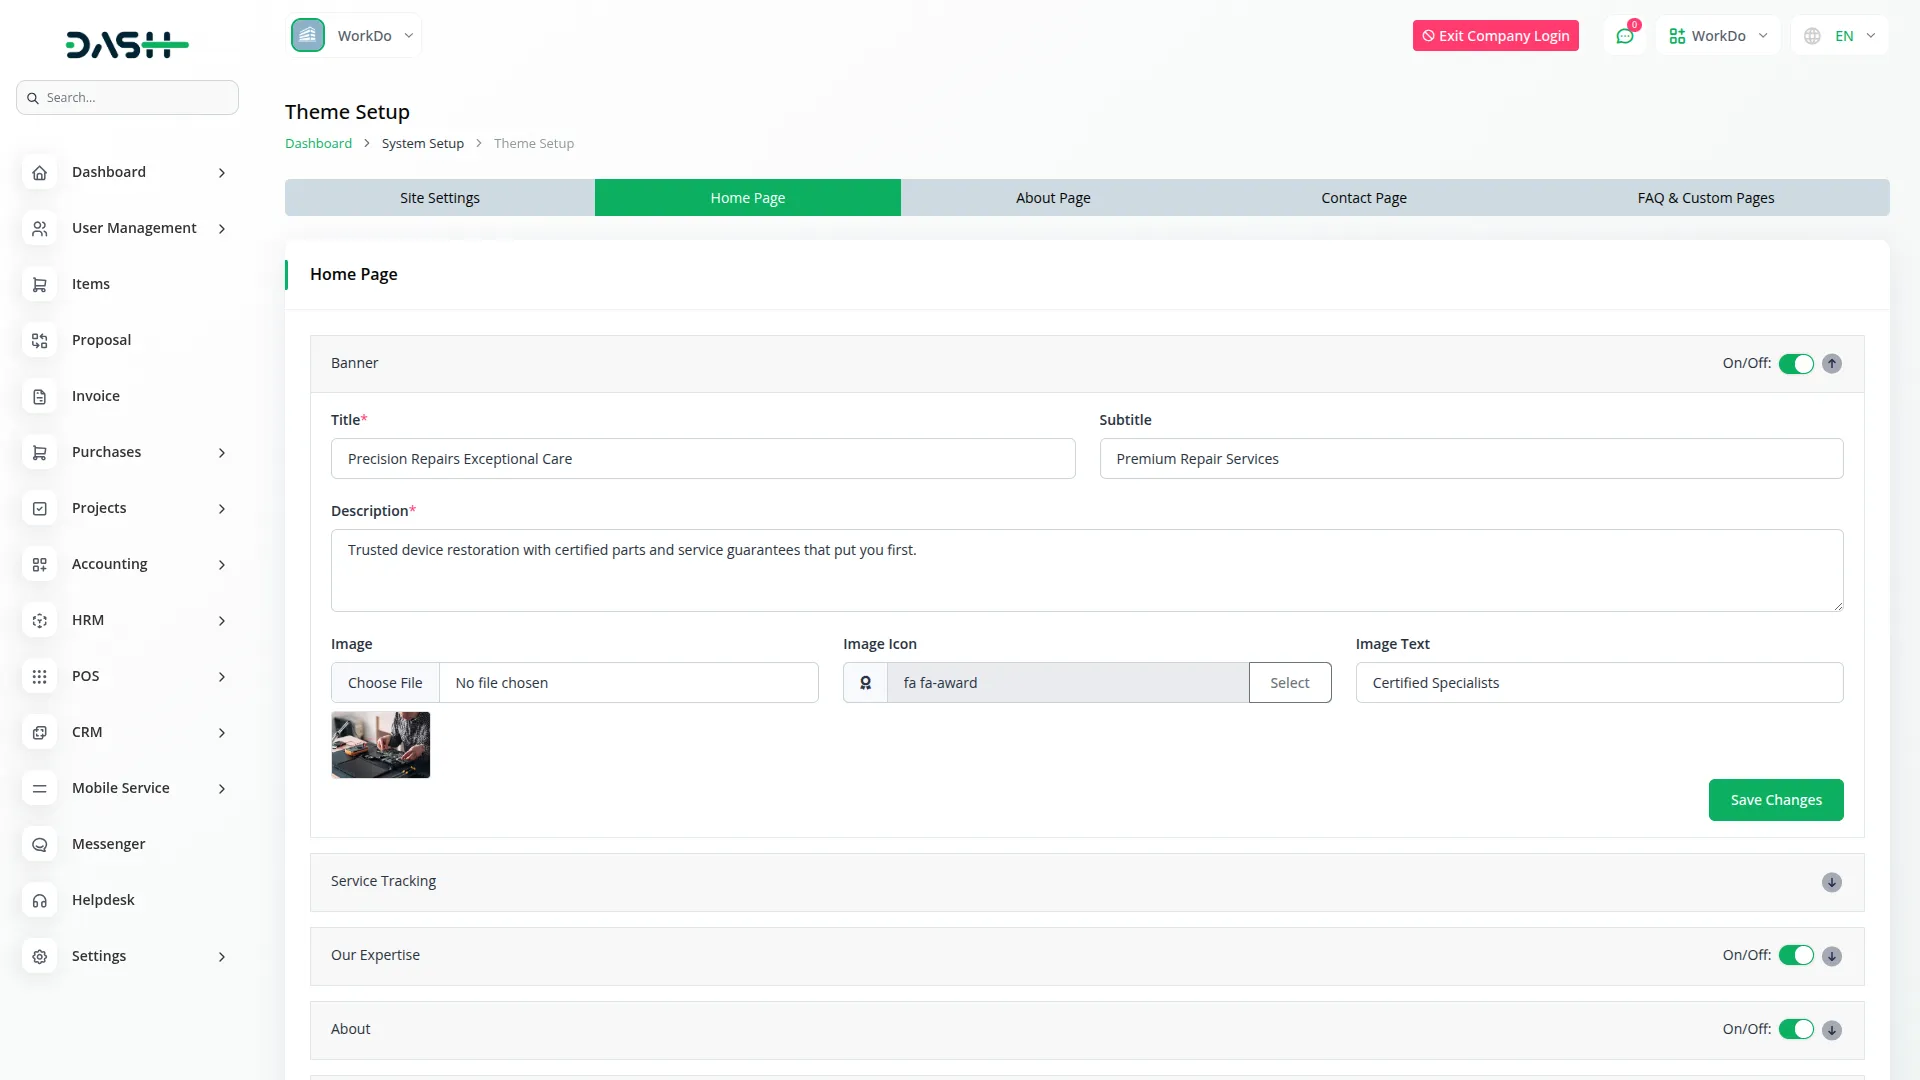Viewport: 1920px width, 1080px height.
Task: Click the Helpdesk headset icon
Action: [39, 900]
